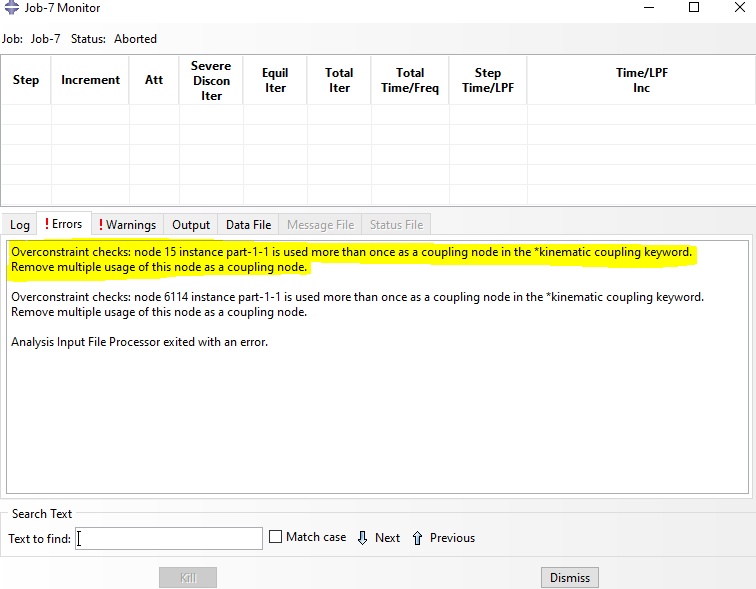Click the Severe Discon Iter header
Image resolution: width=756 pixels, height=589 pixels.
coord(211,80)
